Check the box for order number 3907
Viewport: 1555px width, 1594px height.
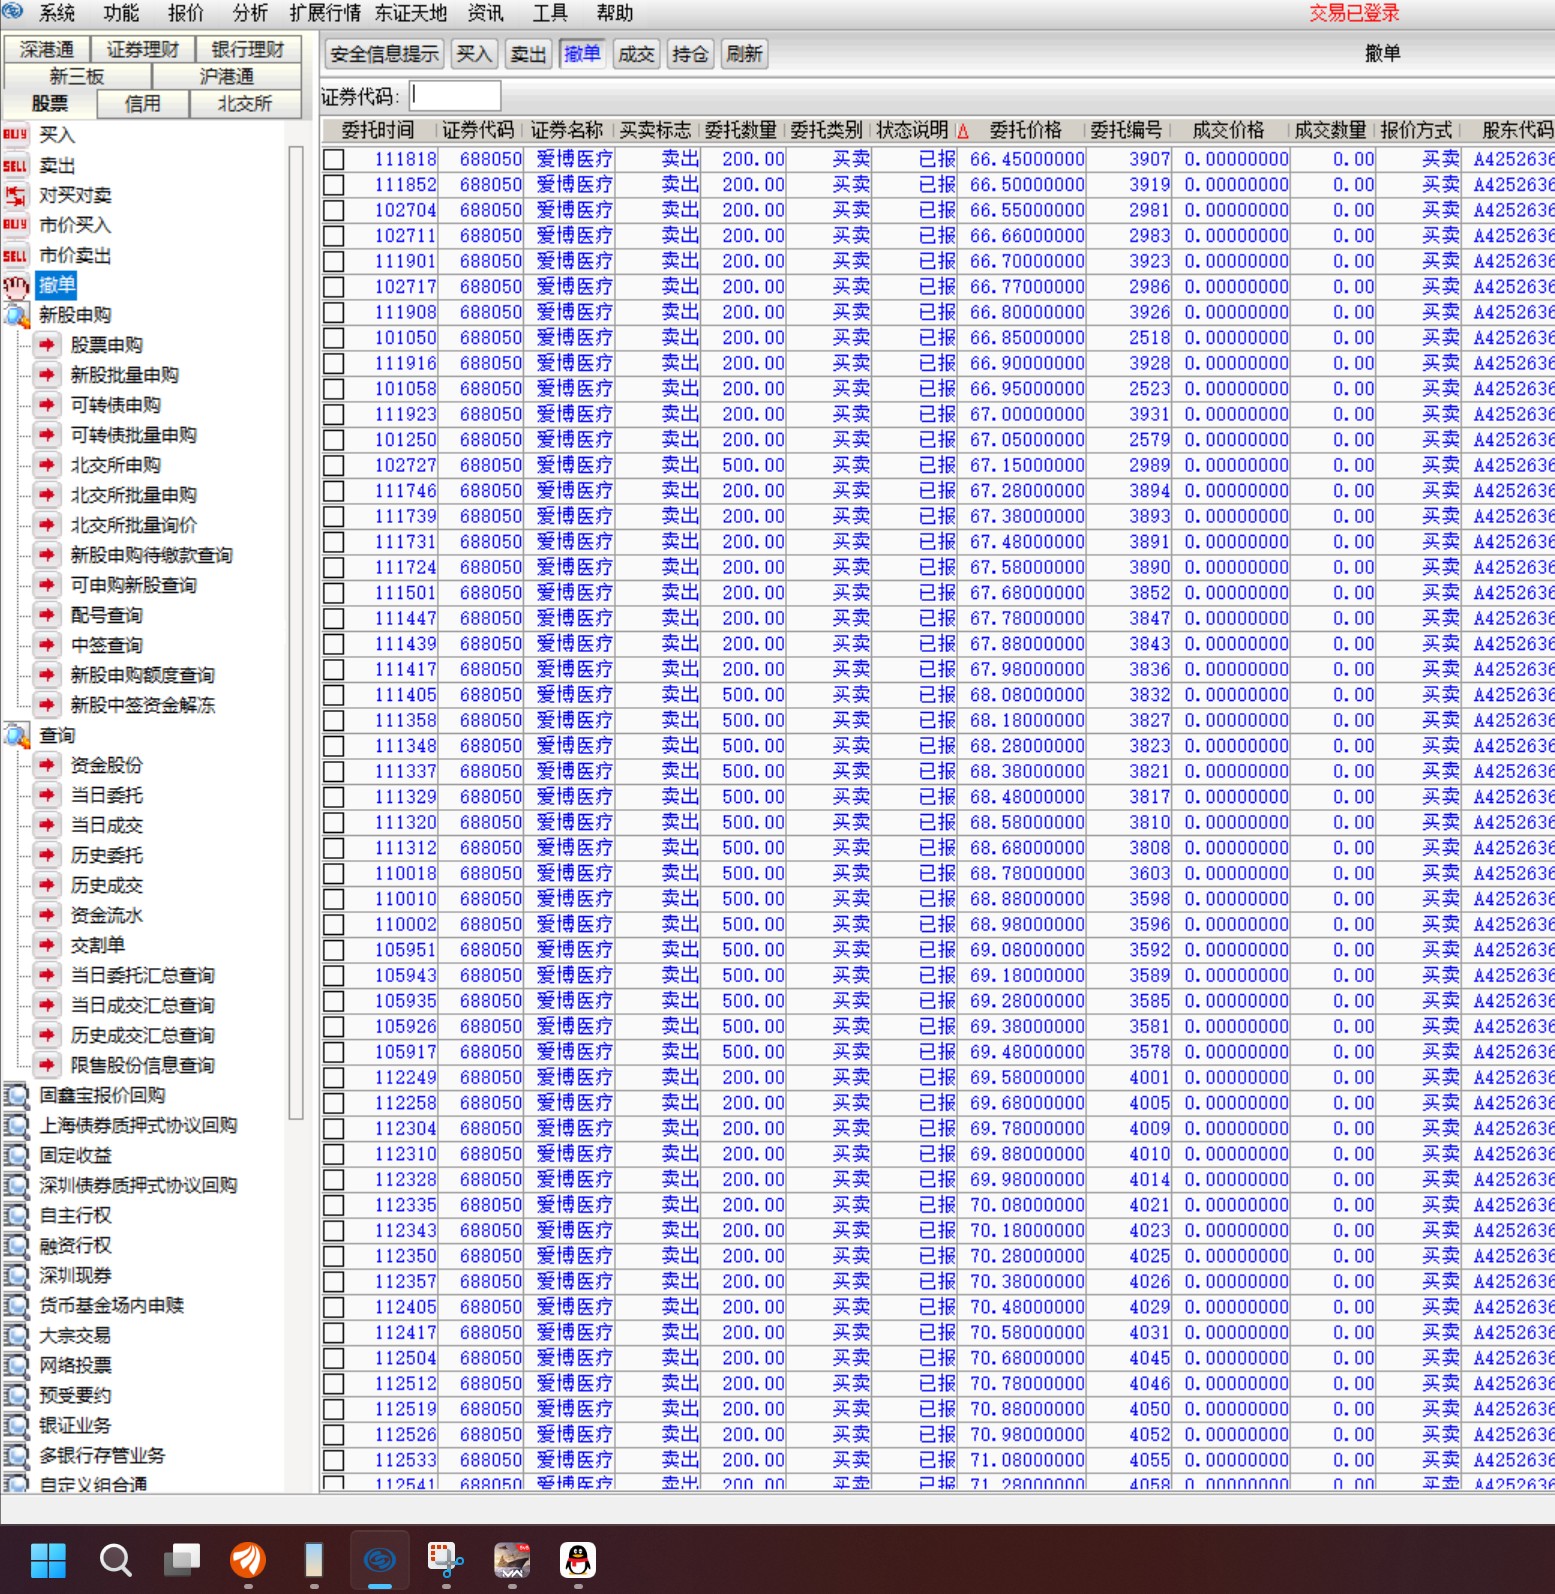[334, 160]
